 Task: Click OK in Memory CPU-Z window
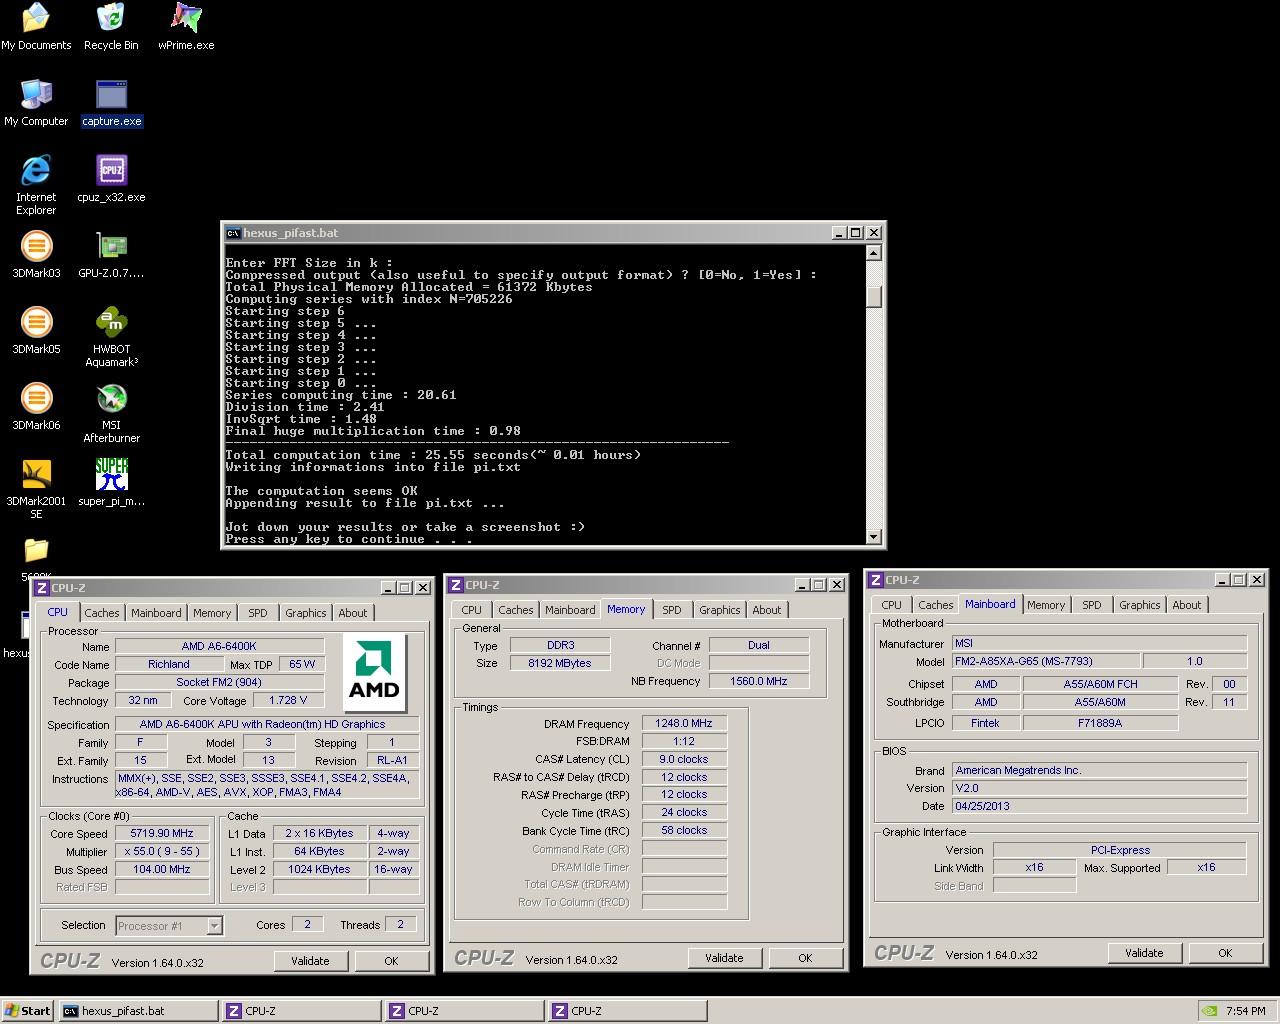tap(805, 958)
